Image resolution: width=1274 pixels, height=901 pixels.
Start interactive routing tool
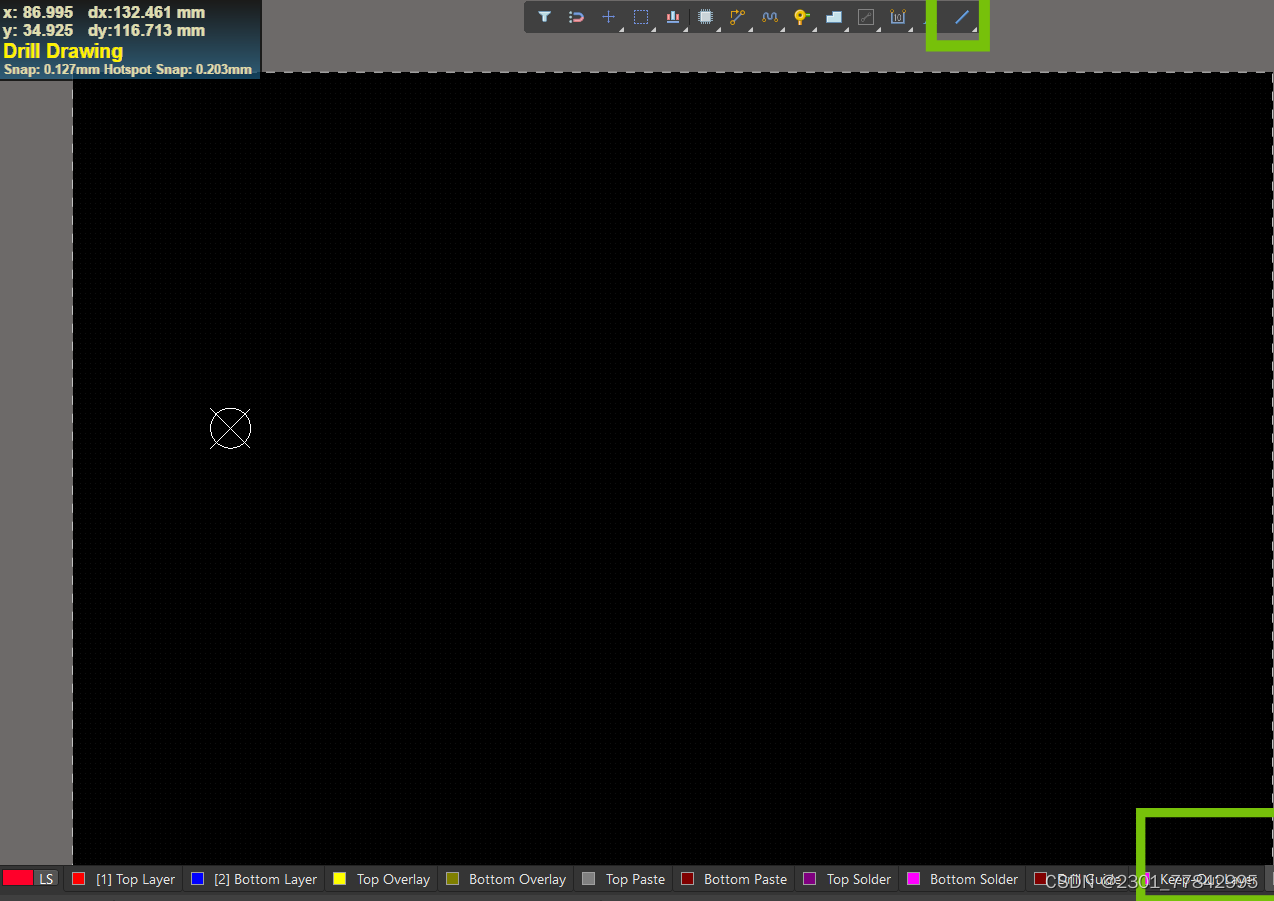pyautogui.click(x=738, y=17)
